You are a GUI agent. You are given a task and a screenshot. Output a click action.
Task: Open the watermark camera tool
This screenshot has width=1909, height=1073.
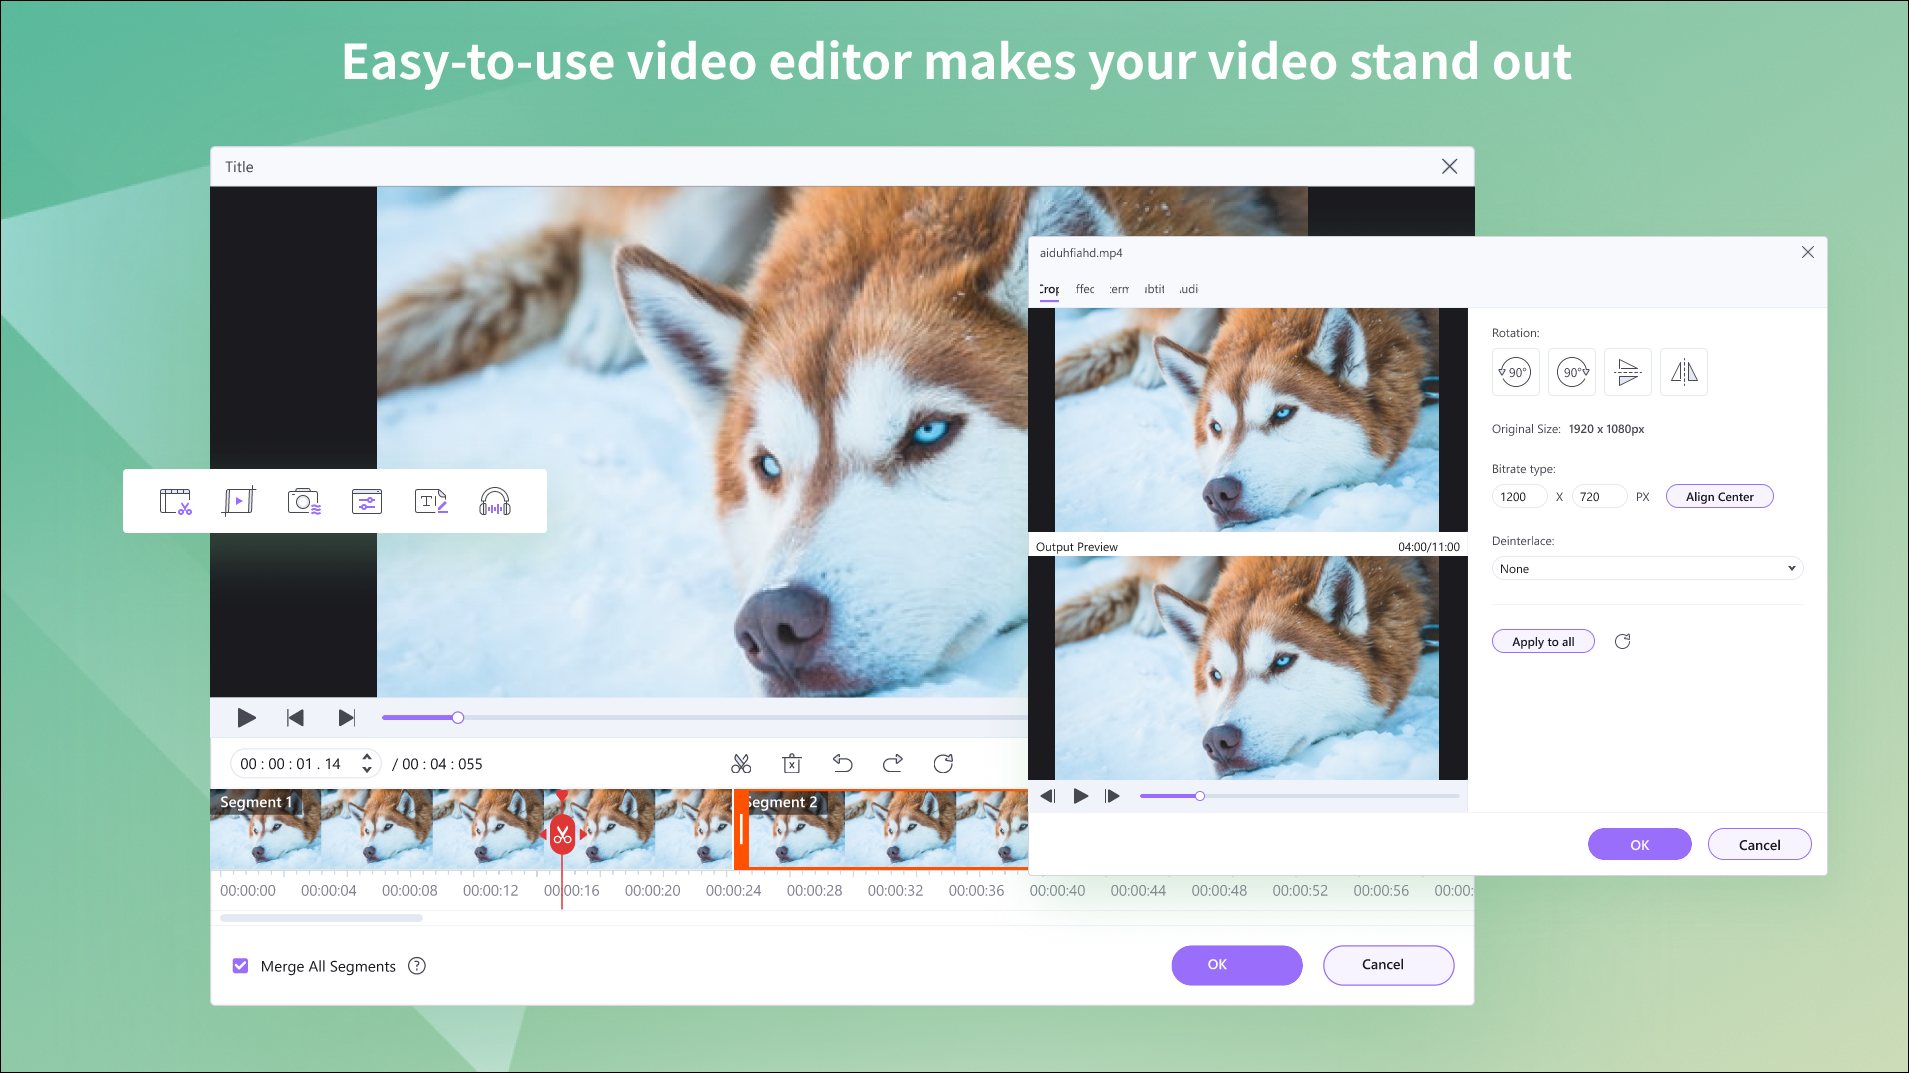click(303, 501)
